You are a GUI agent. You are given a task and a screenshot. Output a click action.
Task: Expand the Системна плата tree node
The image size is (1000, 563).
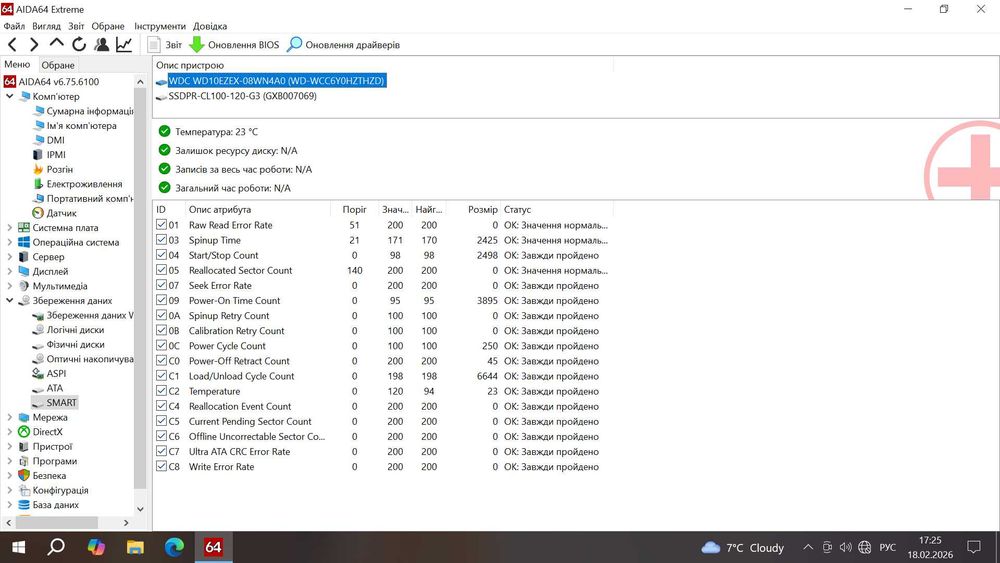(10, 228)
